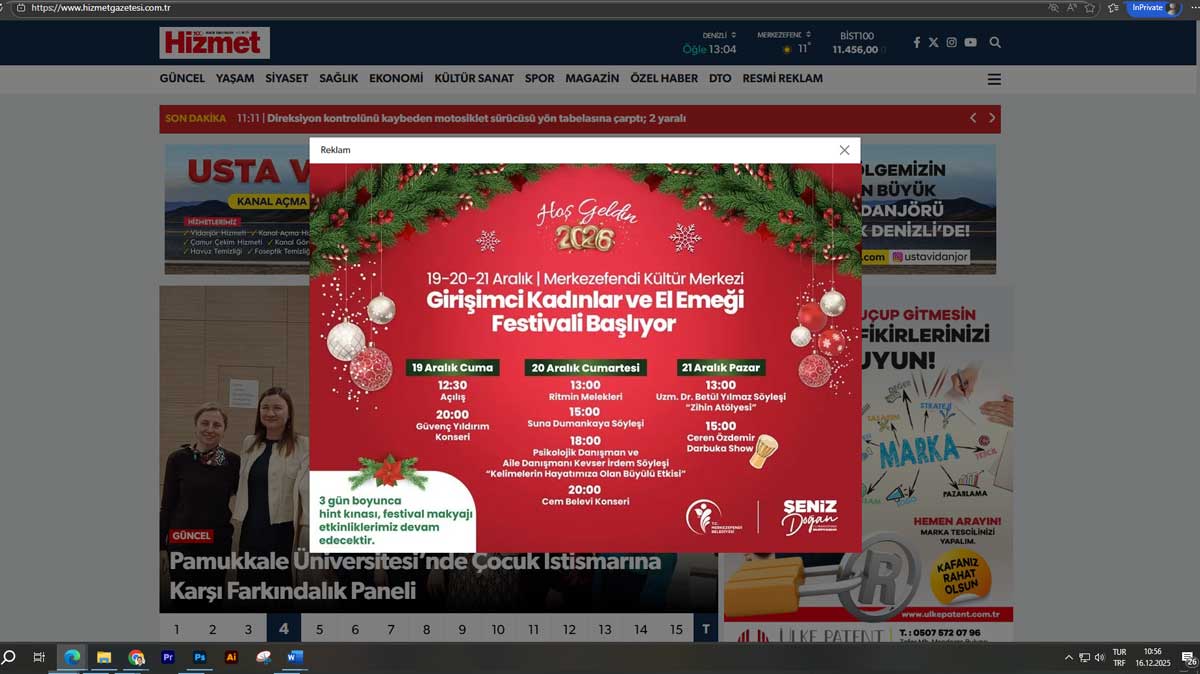Screen dimensions: 1200x674
Task: Expand the Merkezefendi weather location selector
Action: click(784, 35)
